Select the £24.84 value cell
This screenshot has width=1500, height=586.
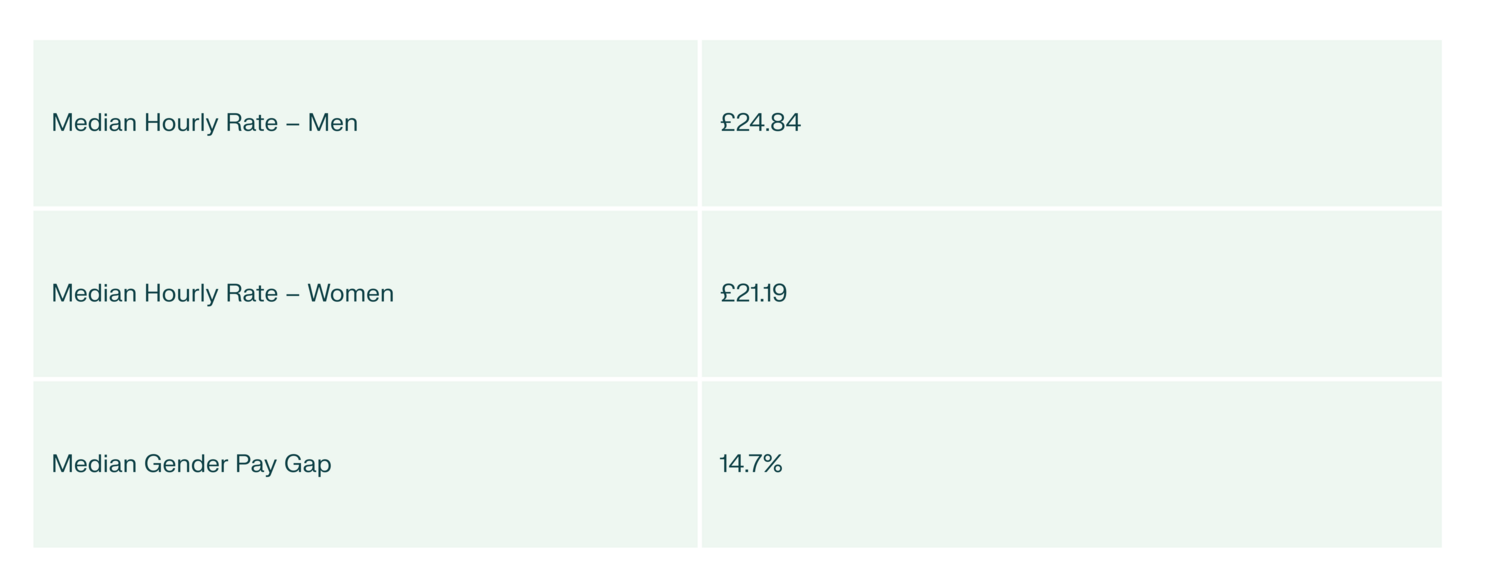point(760,123)
